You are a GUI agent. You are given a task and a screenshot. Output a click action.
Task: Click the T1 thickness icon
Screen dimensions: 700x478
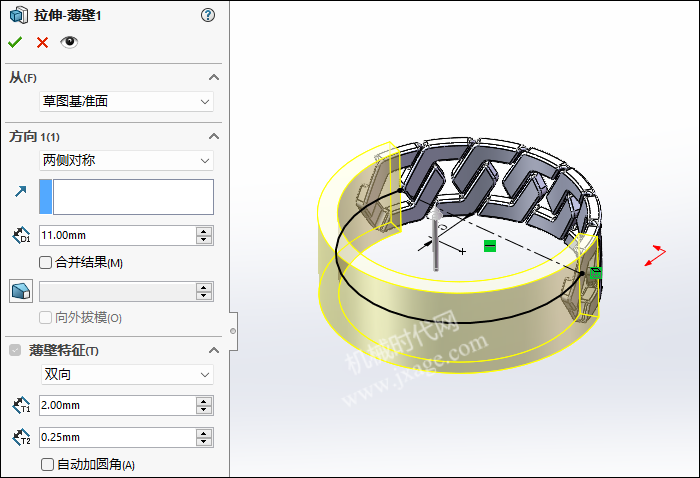[21, 405]
